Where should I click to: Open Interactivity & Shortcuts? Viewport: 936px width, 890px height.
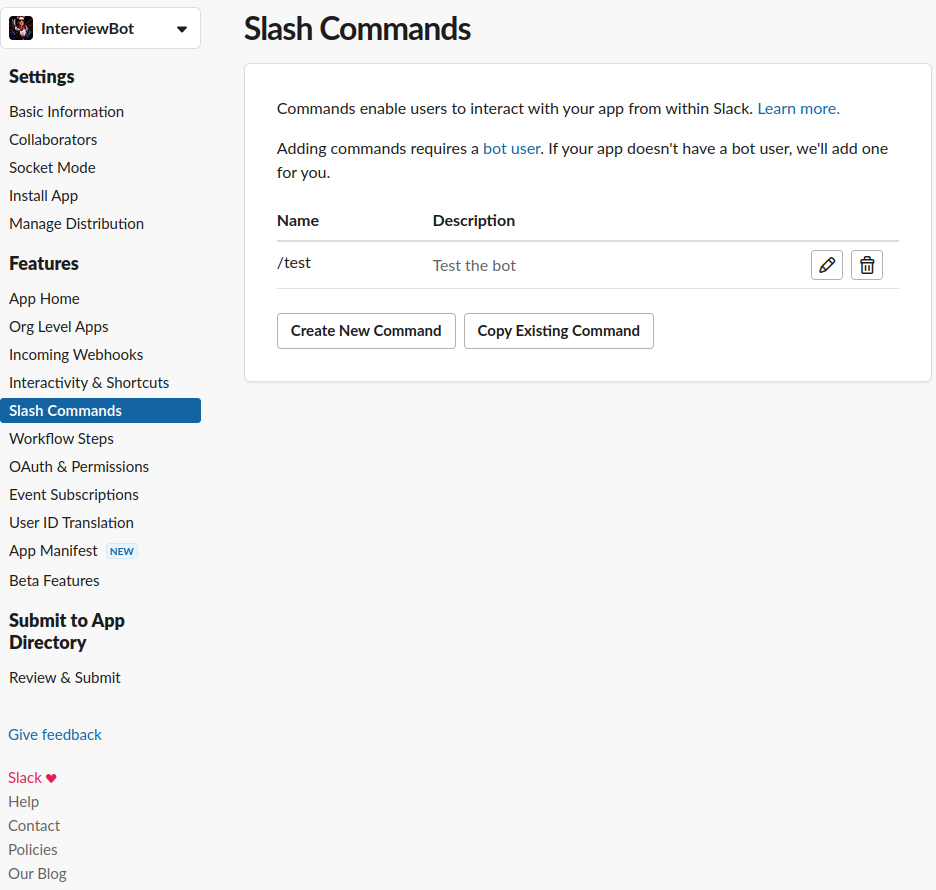tap(89, 383)
